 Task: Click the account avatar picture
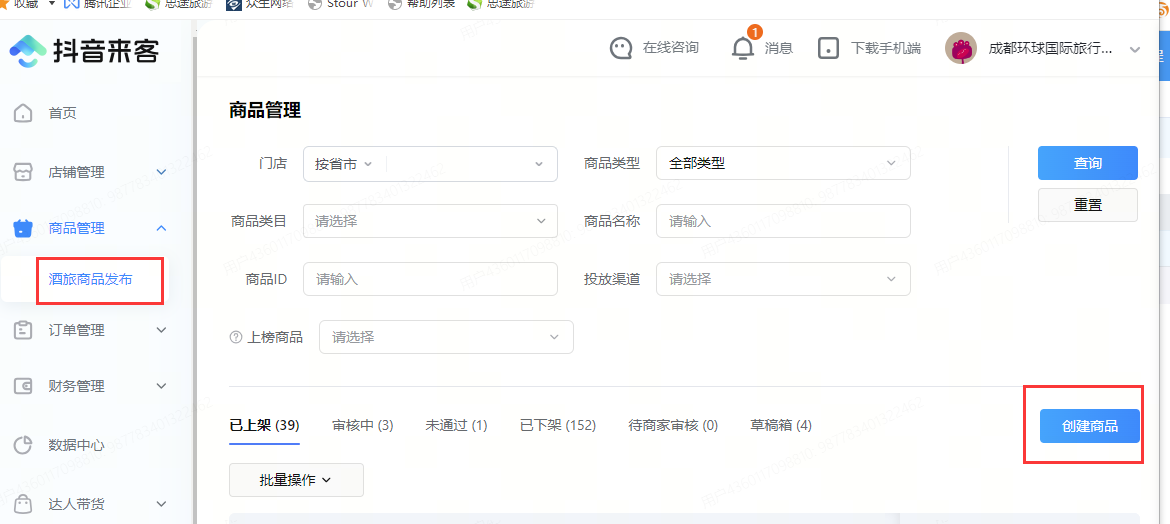960,48
